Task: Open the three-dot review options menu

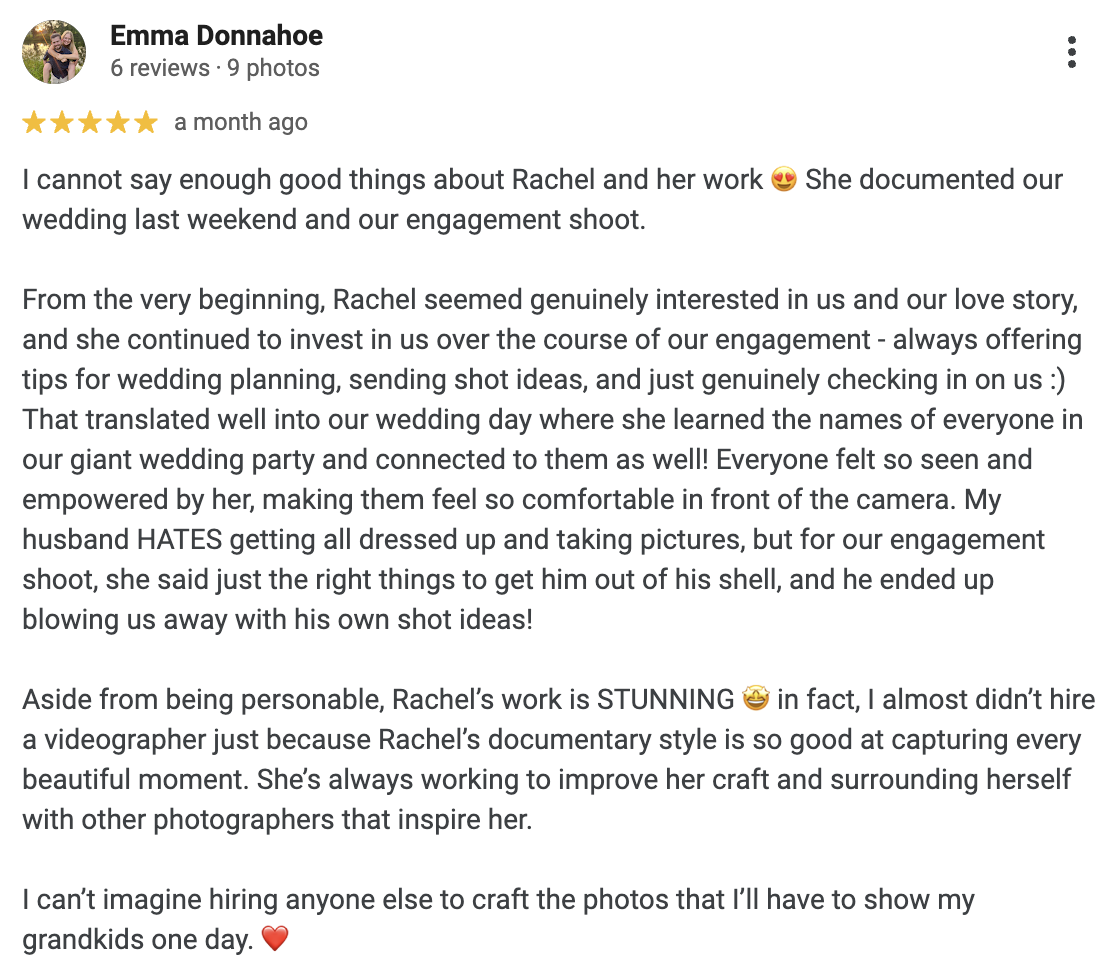Action: (x=1072, y=52)
